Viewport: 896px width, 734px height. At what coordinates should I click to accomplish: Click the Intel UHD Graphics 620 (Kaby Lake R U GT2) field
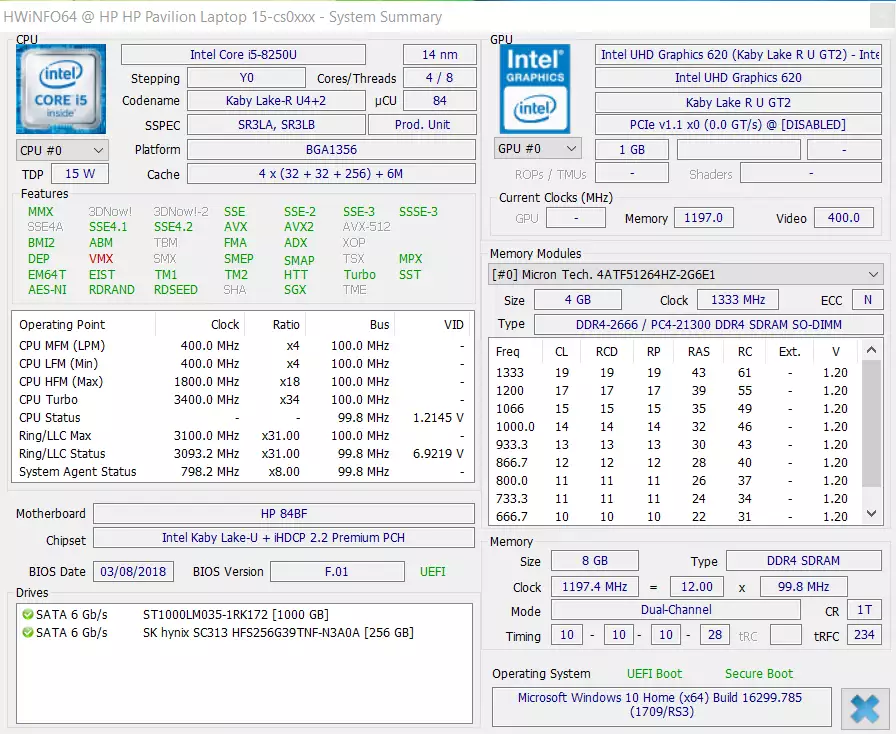(x=738, y=55)
